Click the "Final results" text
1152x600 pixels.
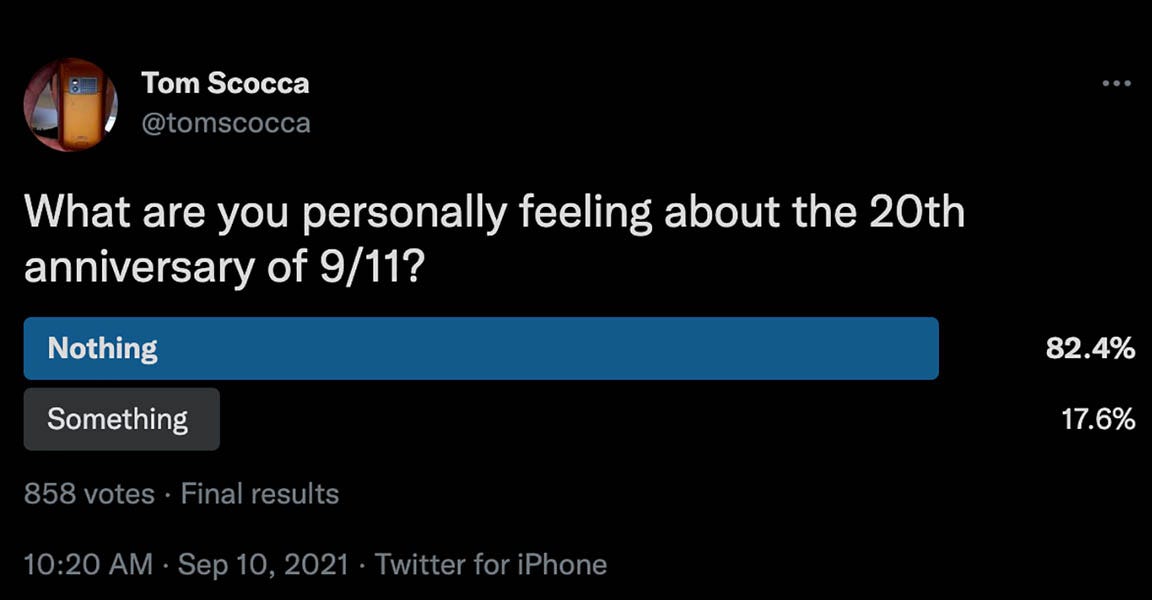tap(260, 494)
